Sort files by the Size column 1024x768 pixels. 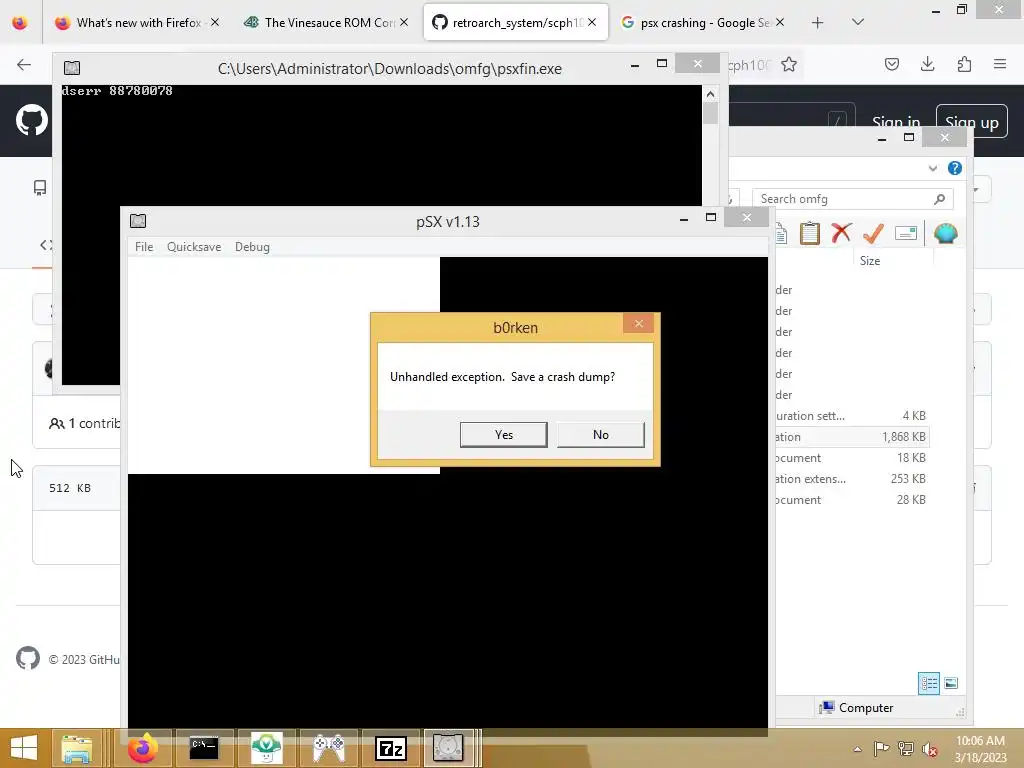[870, 261]
